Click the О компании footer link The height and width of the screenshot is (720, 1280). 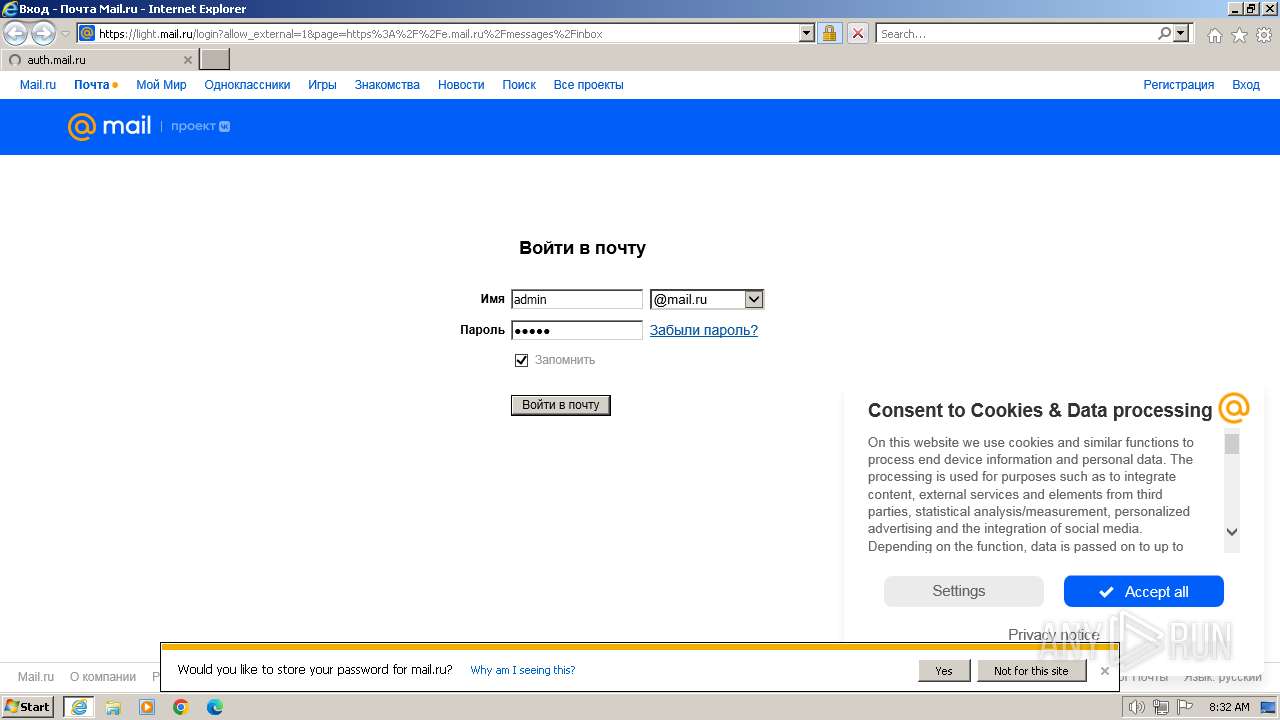click(x=103, y=677)
